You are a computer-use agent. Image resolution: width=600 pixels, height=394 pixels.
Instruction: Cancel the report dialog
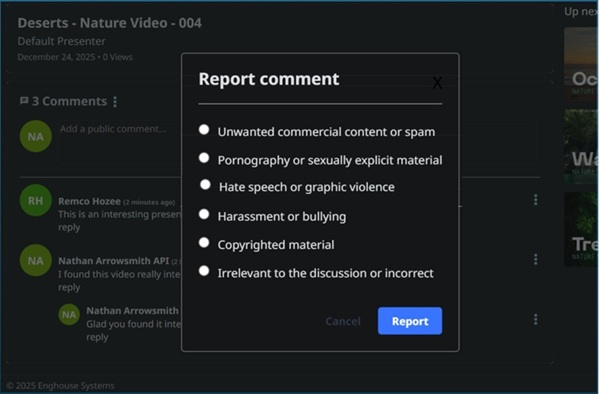pos(343,321)
